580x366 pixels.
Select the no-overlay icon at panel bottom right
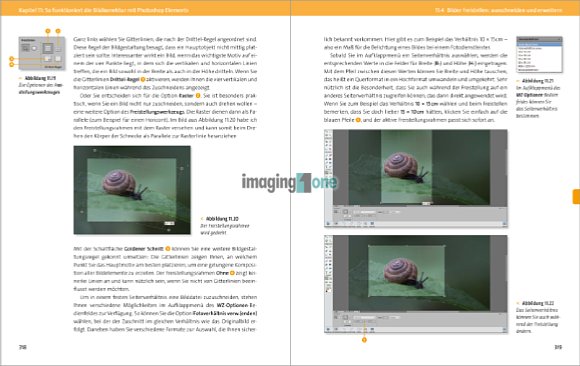58,58
